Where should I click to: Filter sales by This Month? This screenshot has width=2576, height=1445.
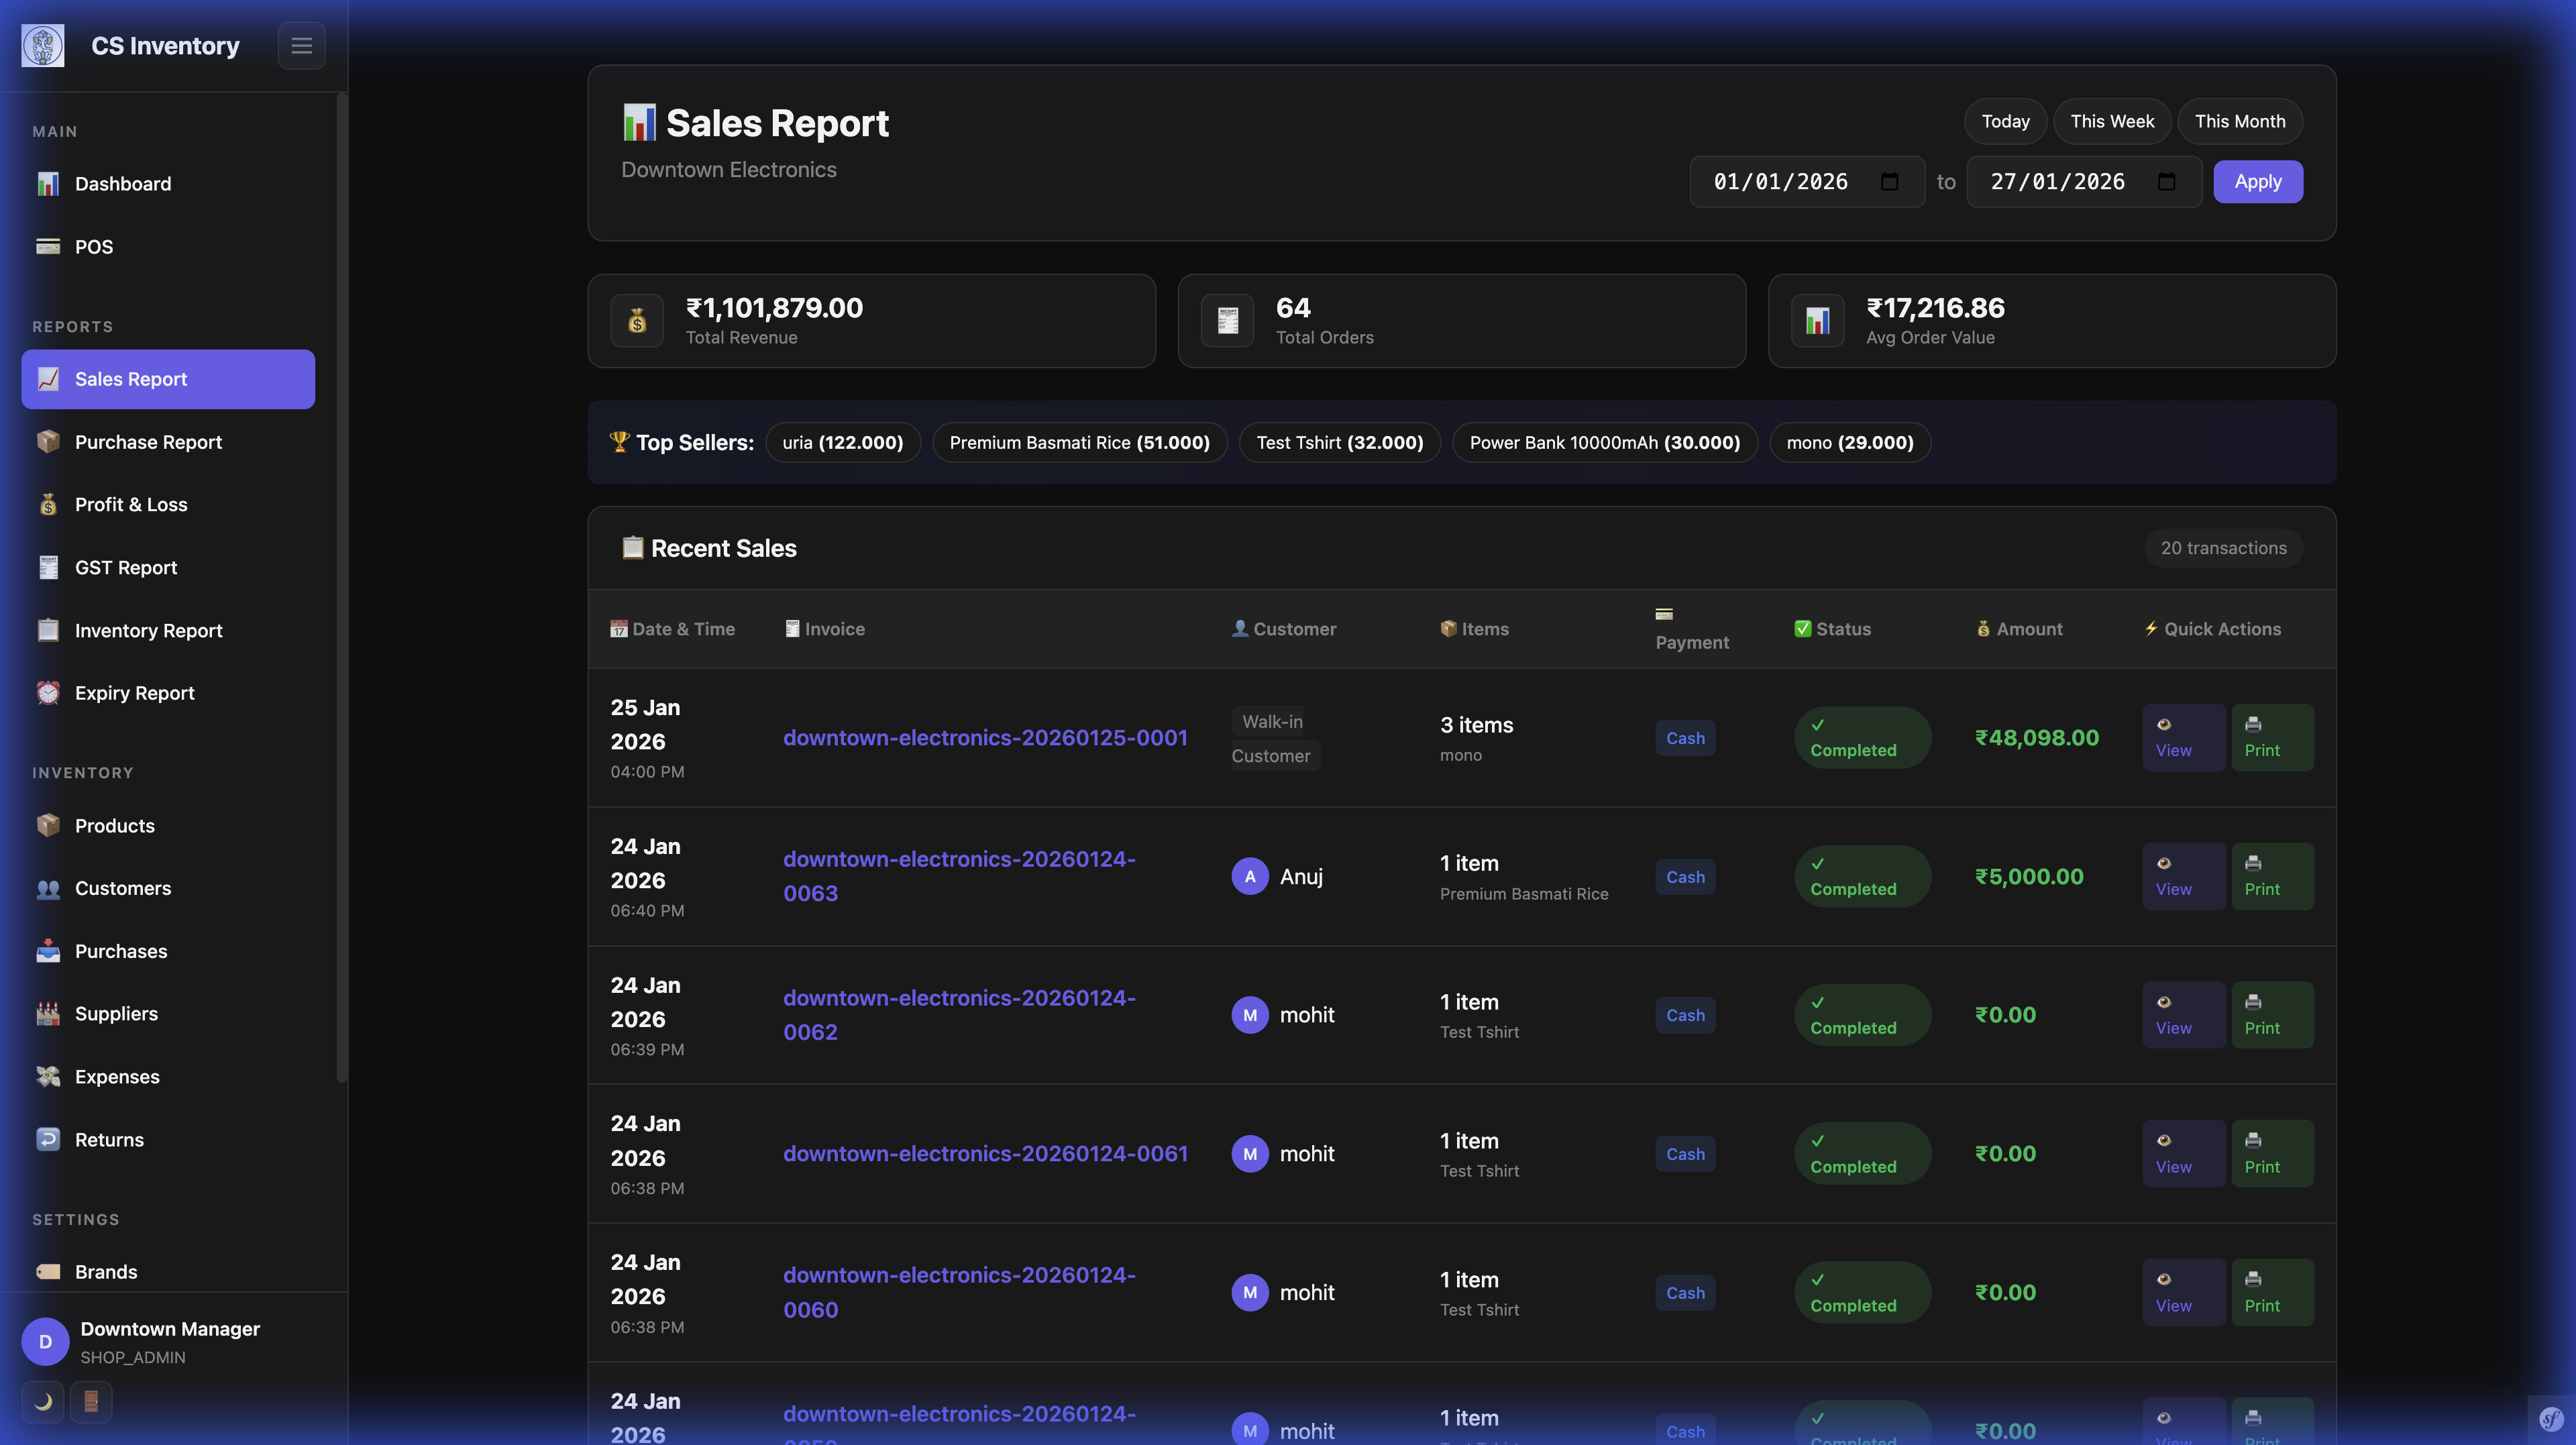[2239, 121]
